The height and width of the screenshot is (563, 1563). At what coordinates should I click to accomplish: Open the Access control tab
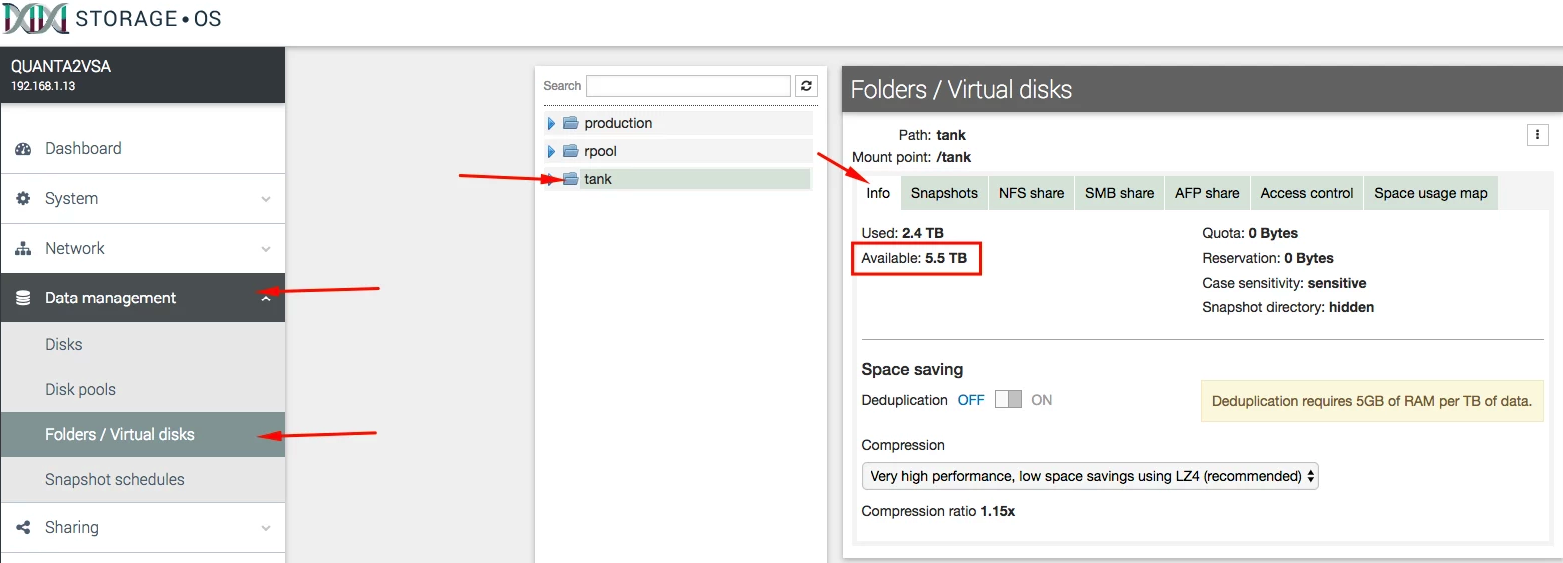click(1306, 193)
